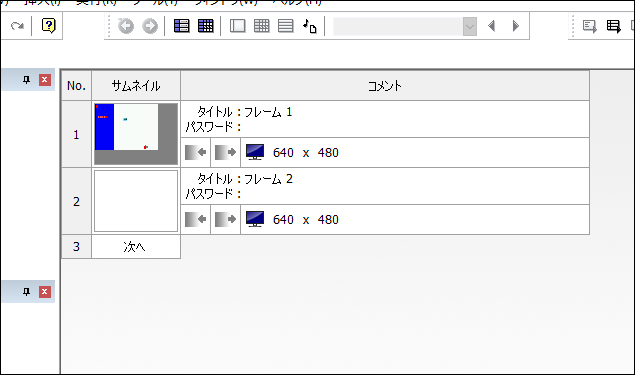Image resolution: width=635 pixels, height=375 pixels.
Task: Click the title text フレーム 2
Action: 268,179
